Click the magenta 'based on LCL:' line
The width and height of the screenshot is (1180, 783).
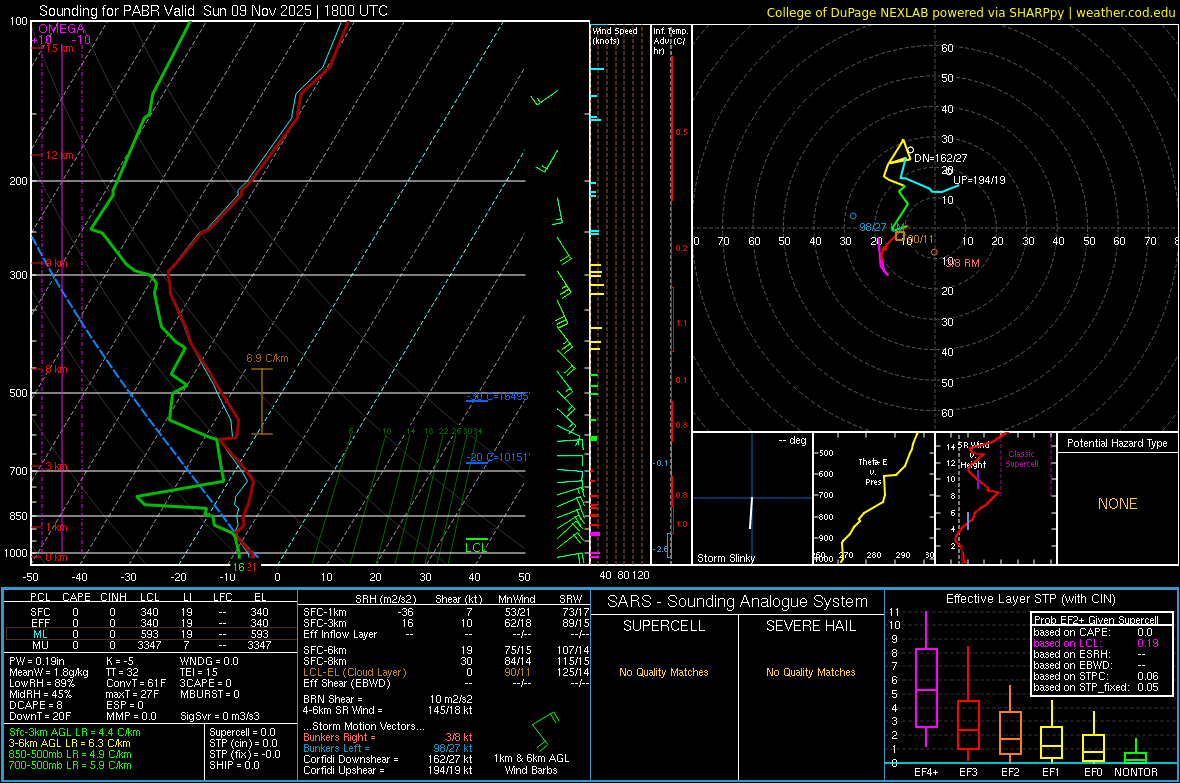(x=1096, y=643)
